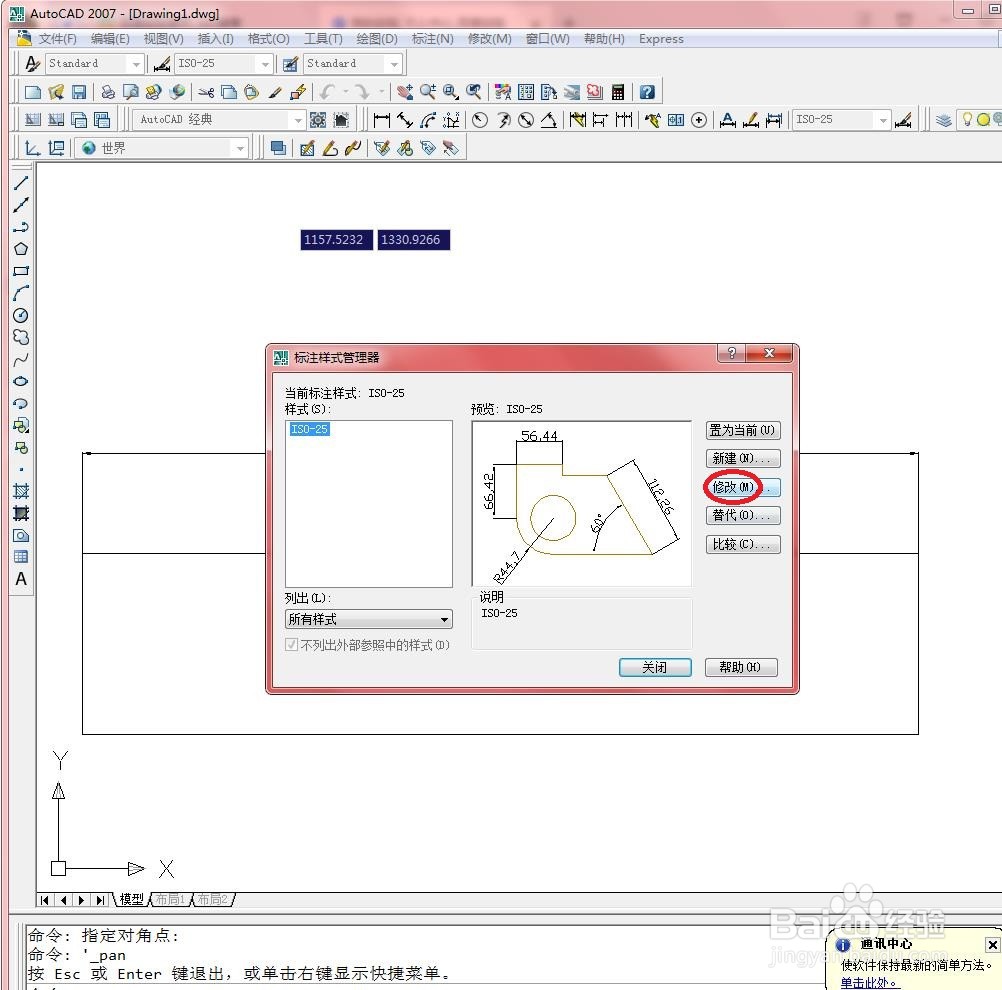Close the 通讯中心 notification balloon

tap(992, 945)
